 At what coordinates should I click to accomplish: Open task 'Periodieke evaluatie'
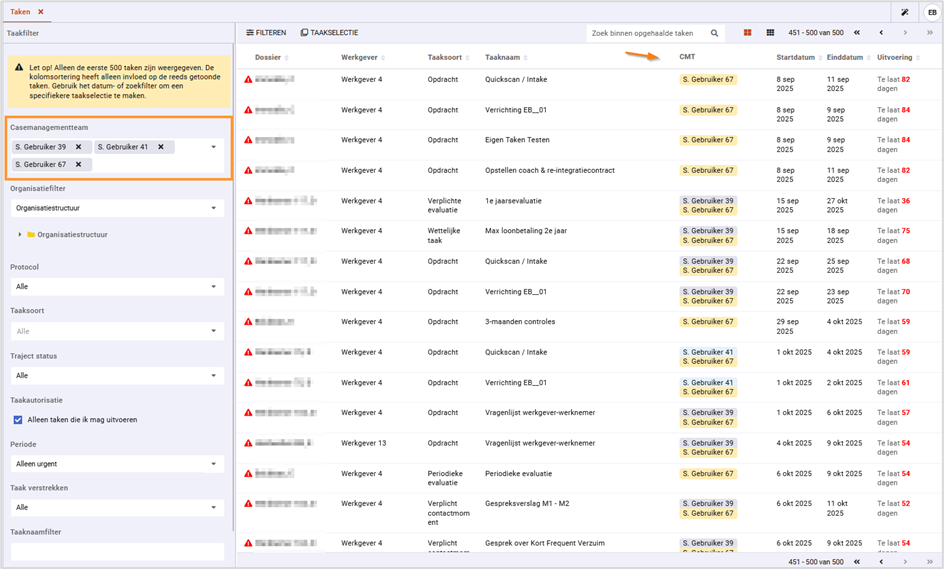pyautogui.click(x=518, y=473)
